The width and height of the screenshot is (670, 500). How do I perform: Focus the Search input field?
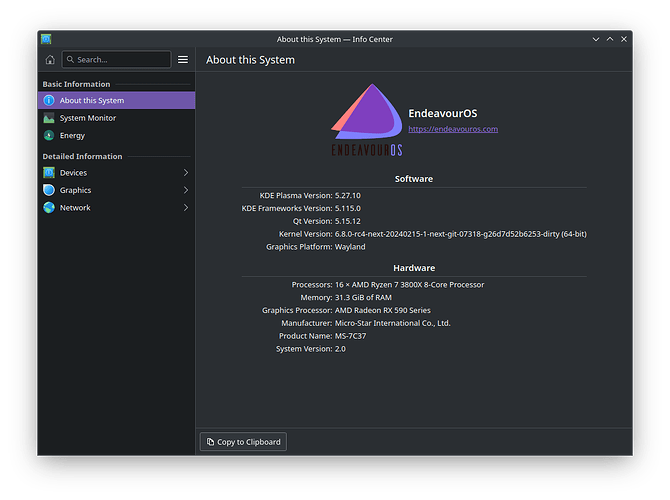click(116, 59)
